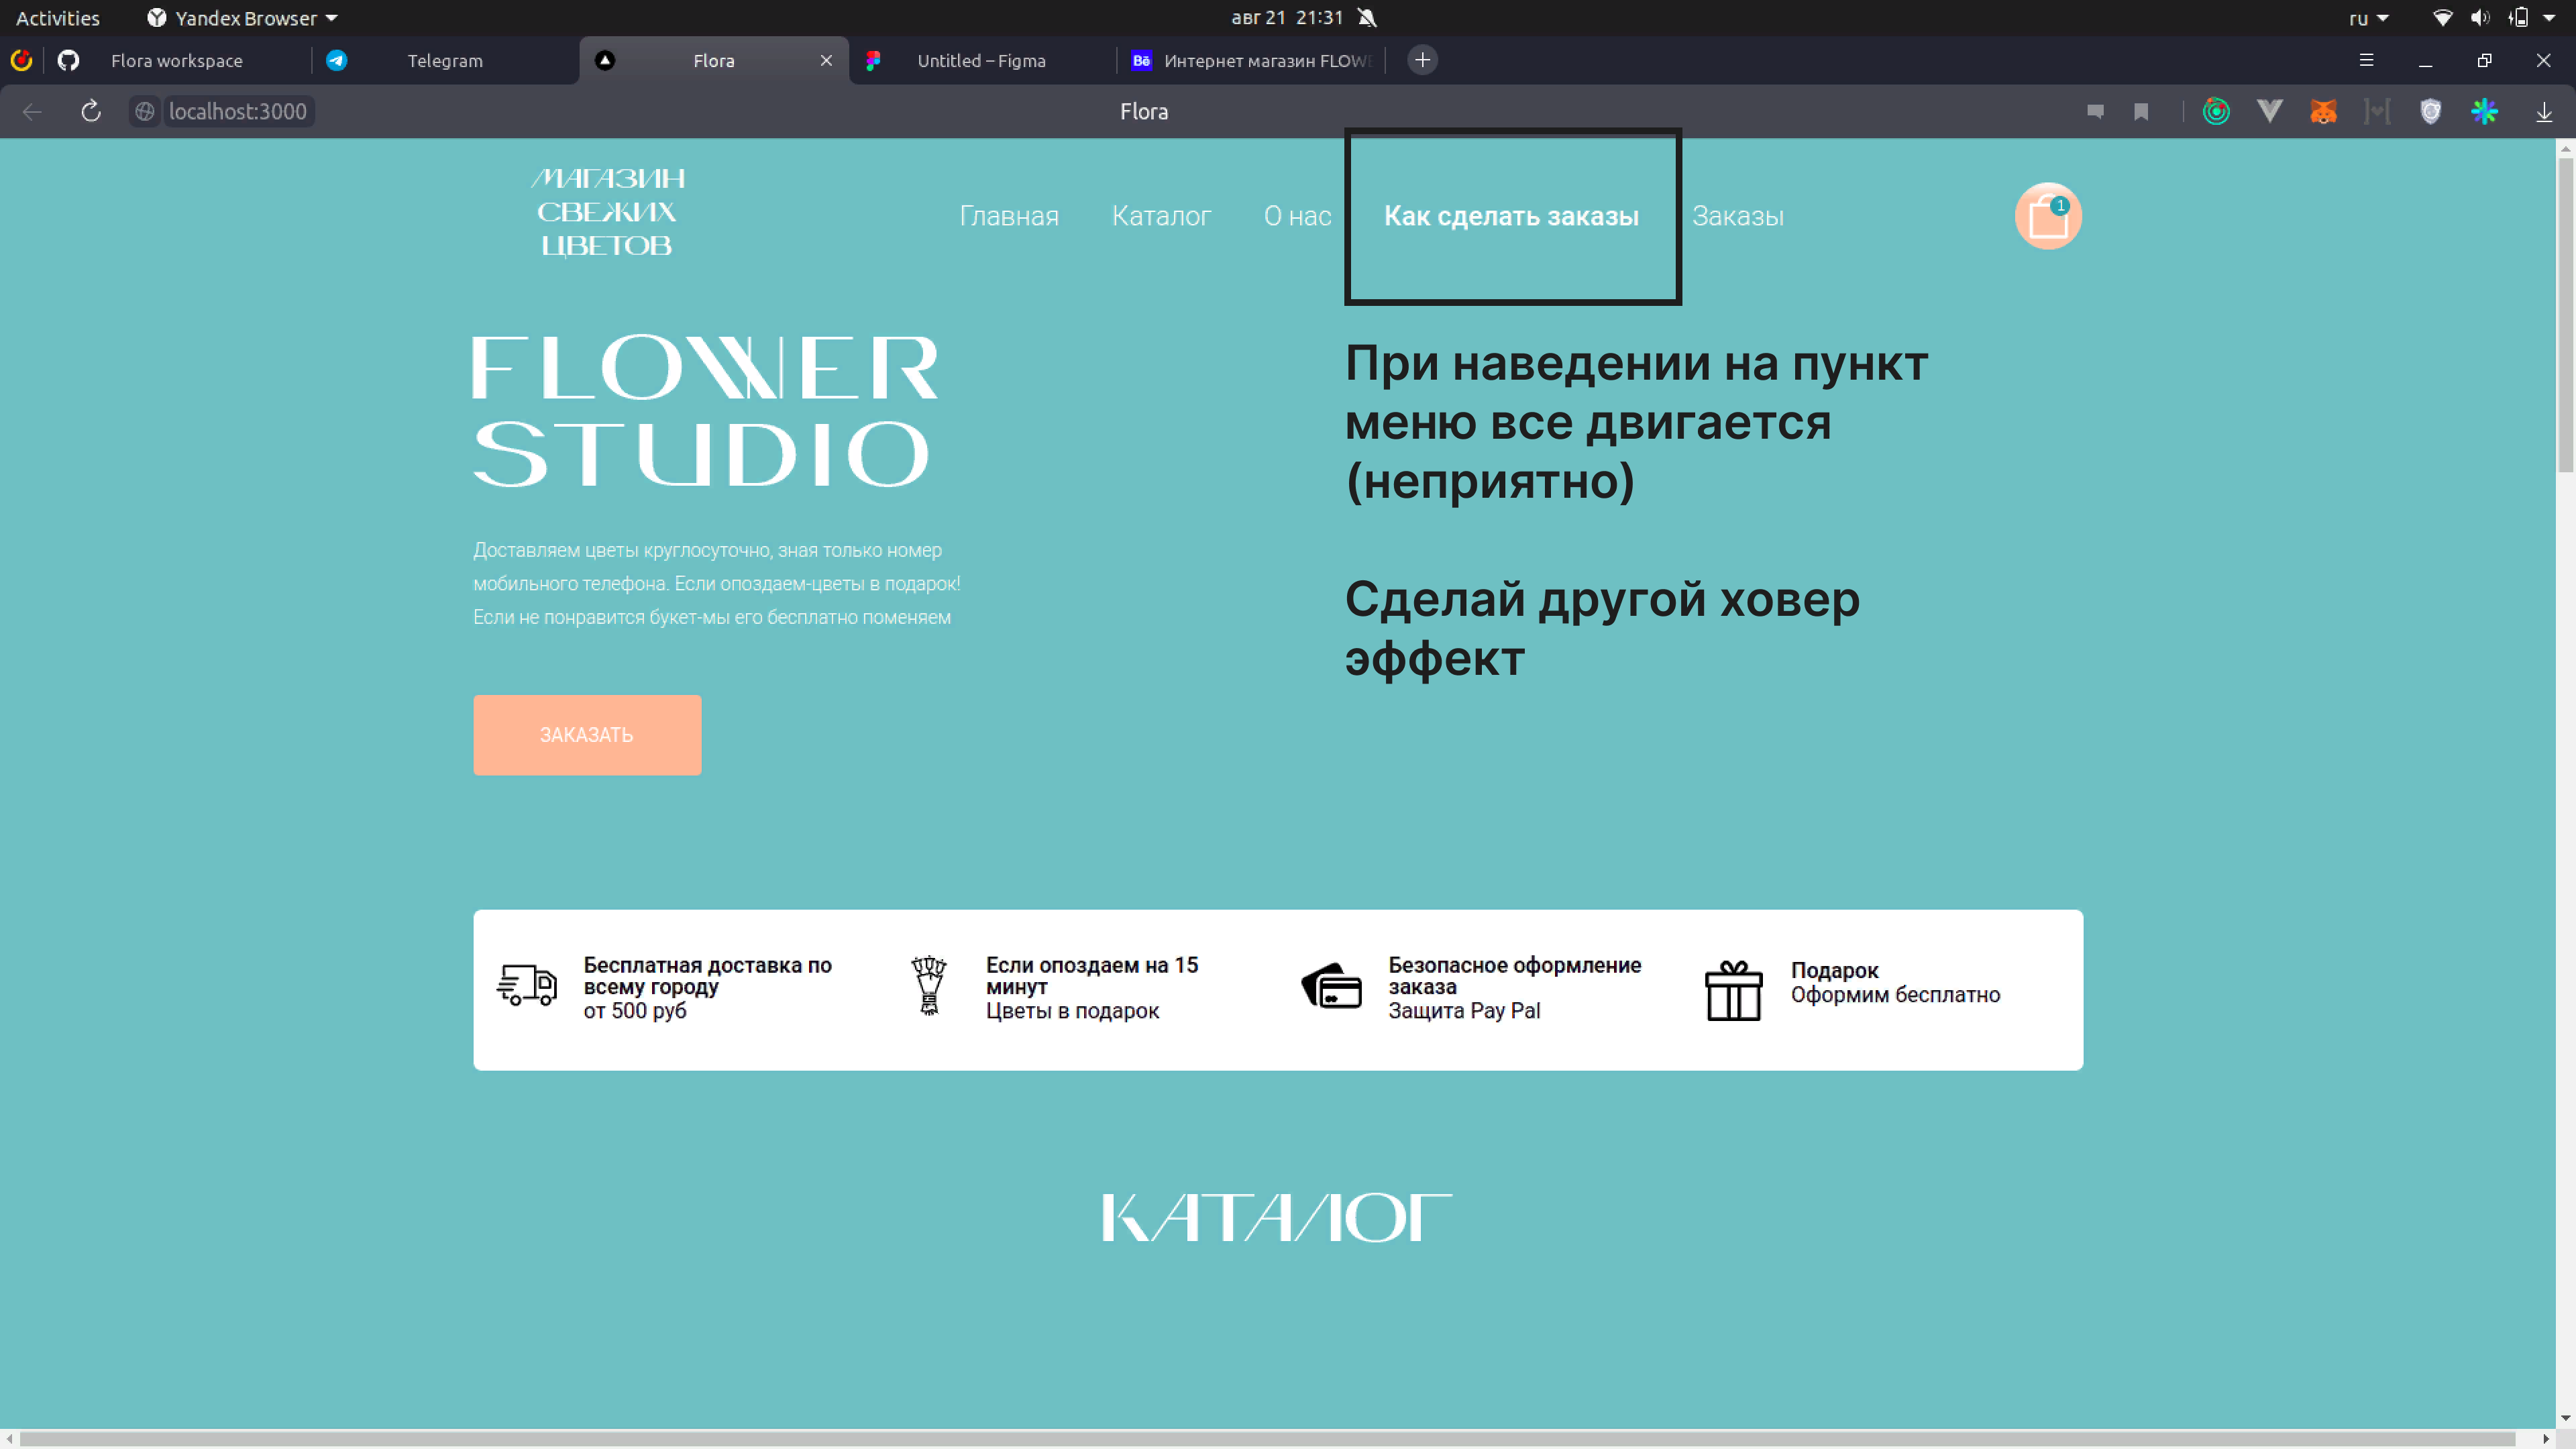
Task: Toggle the muted notifications bell icon
Action: click(x=1367, y=18)
